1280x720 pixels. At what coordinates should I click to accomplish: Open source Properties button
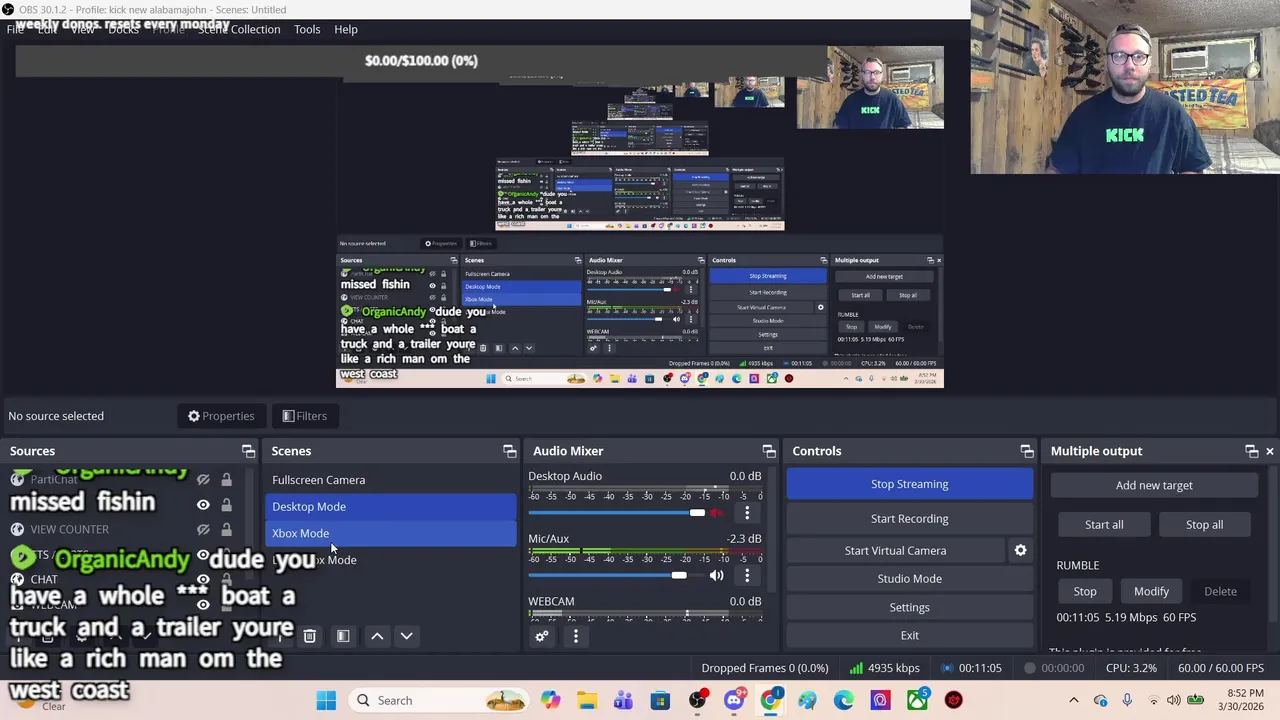[x=221, y=416]
